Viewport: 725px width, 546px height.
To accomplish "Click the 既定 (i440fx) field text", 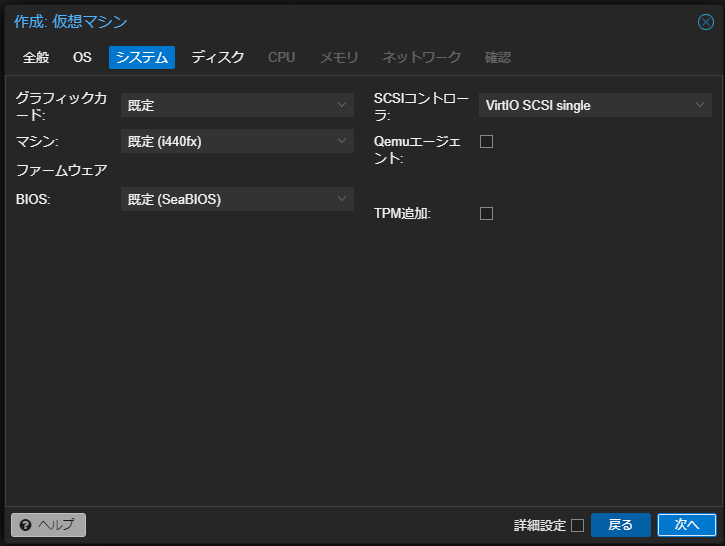I will [165, 141].
